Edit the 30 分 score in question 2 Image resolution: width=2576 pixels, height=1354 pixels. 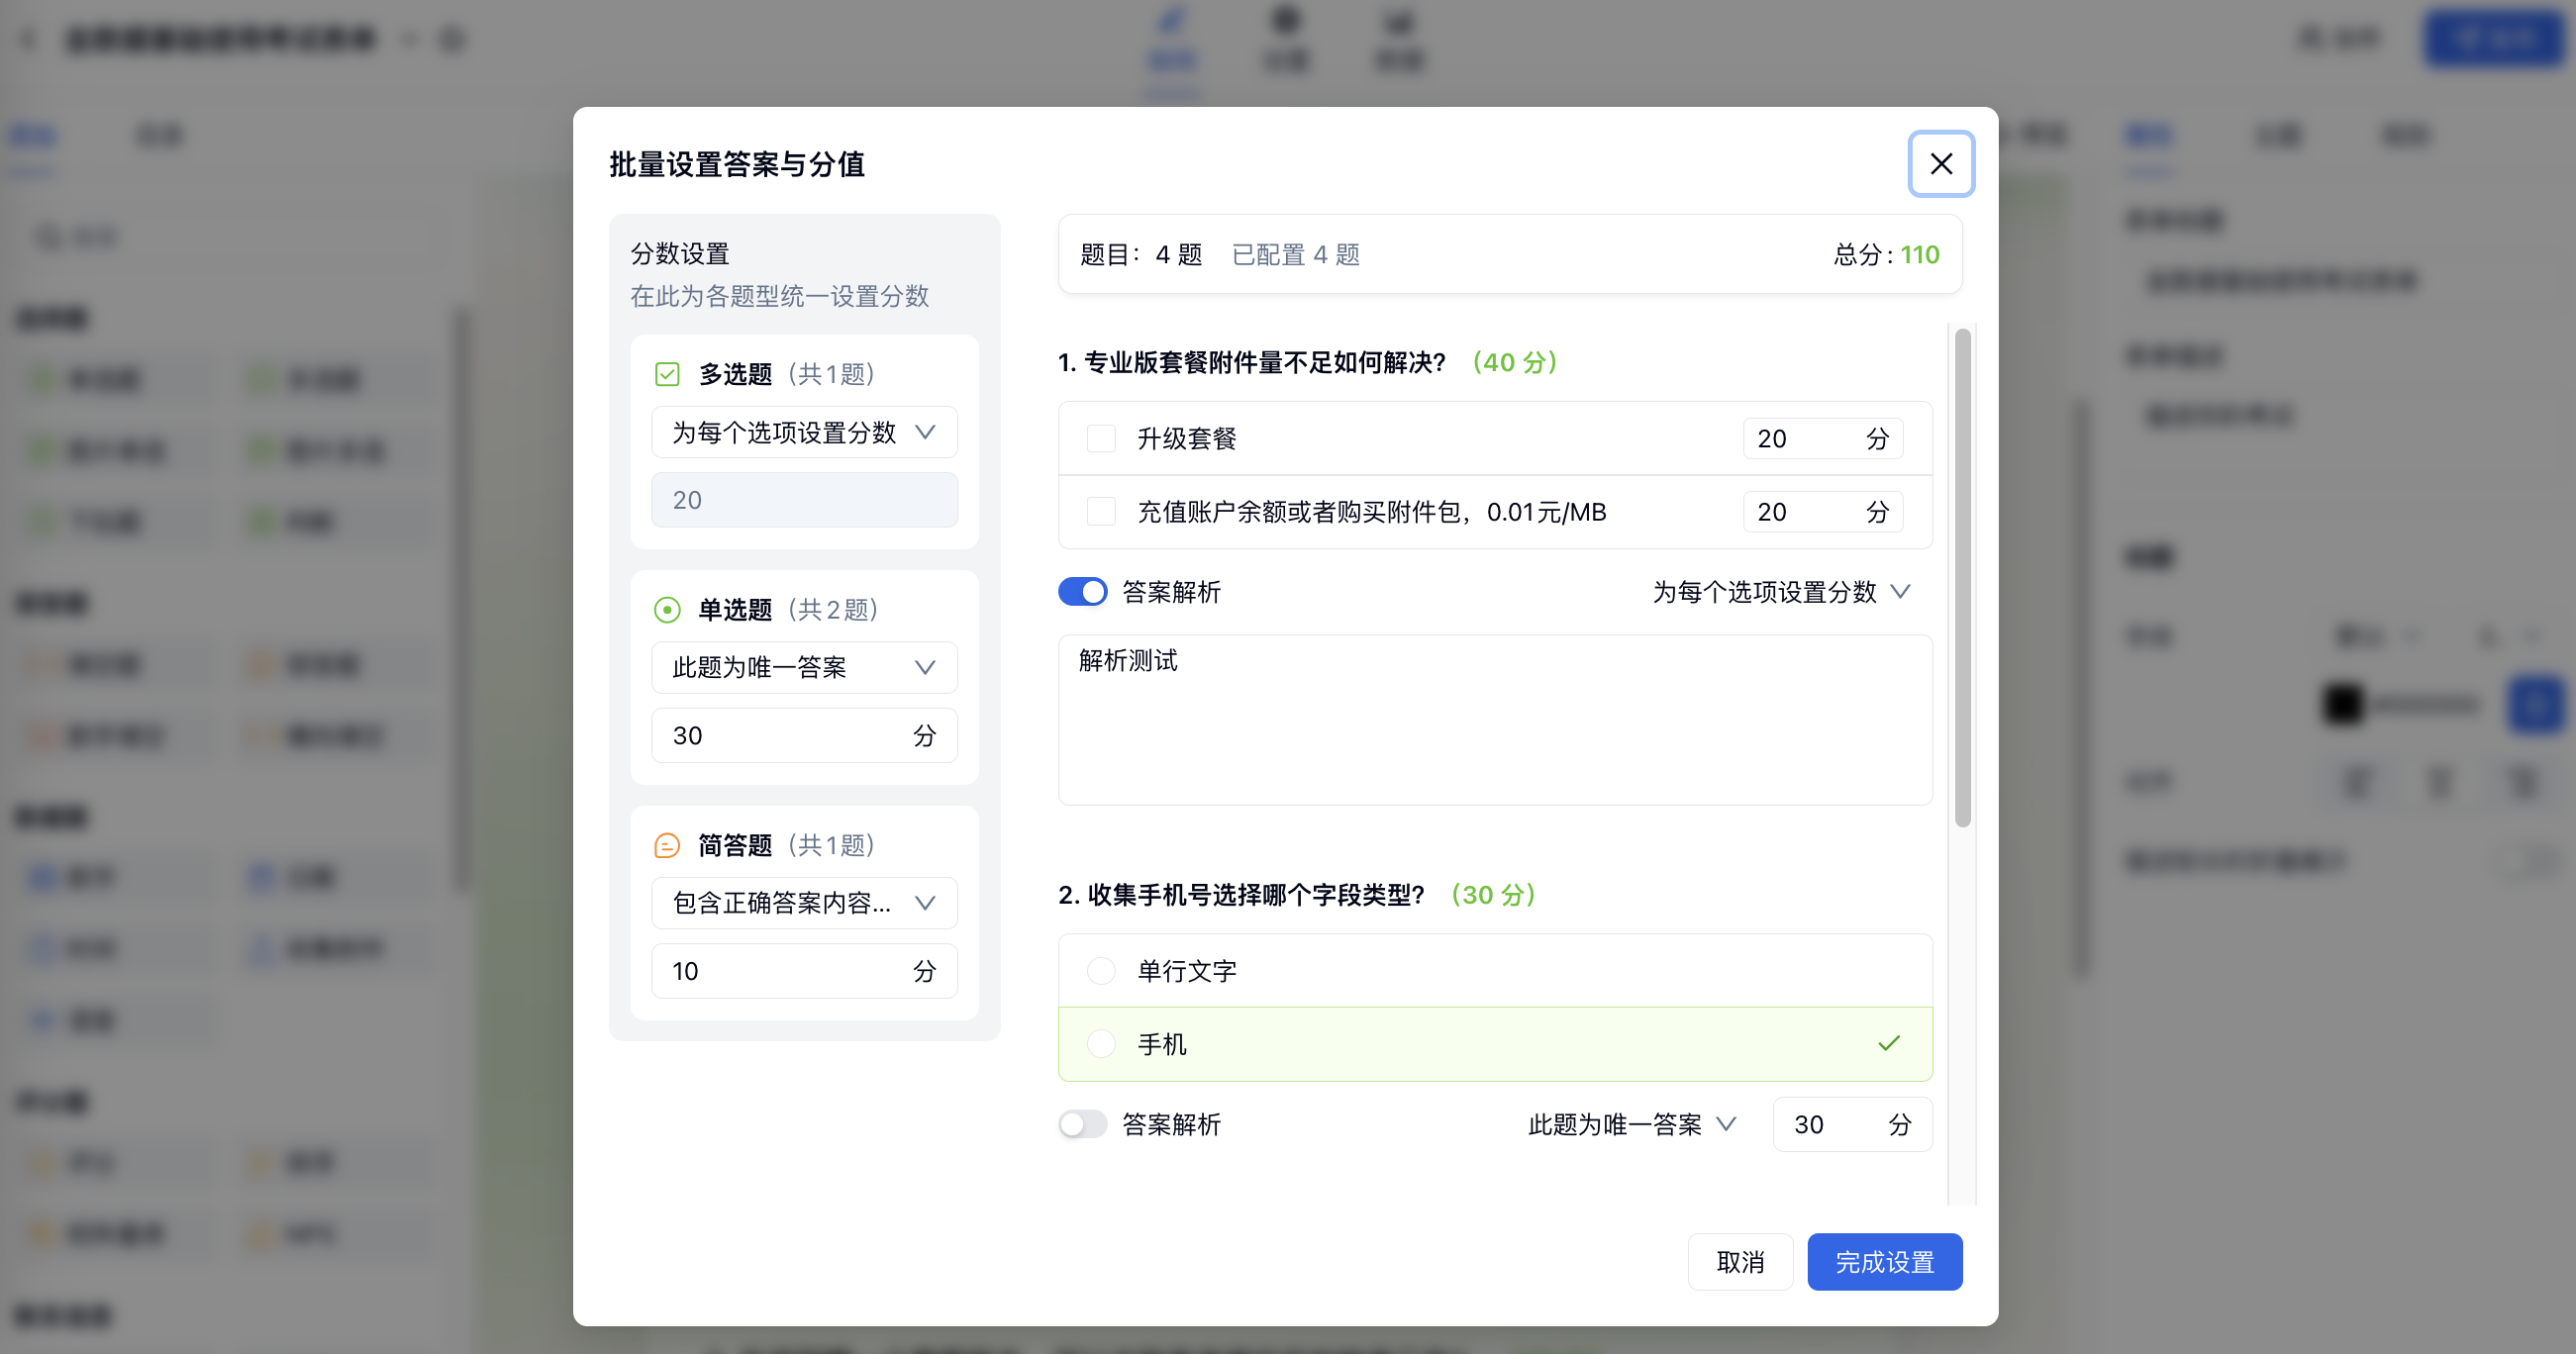[1852, 1124]
